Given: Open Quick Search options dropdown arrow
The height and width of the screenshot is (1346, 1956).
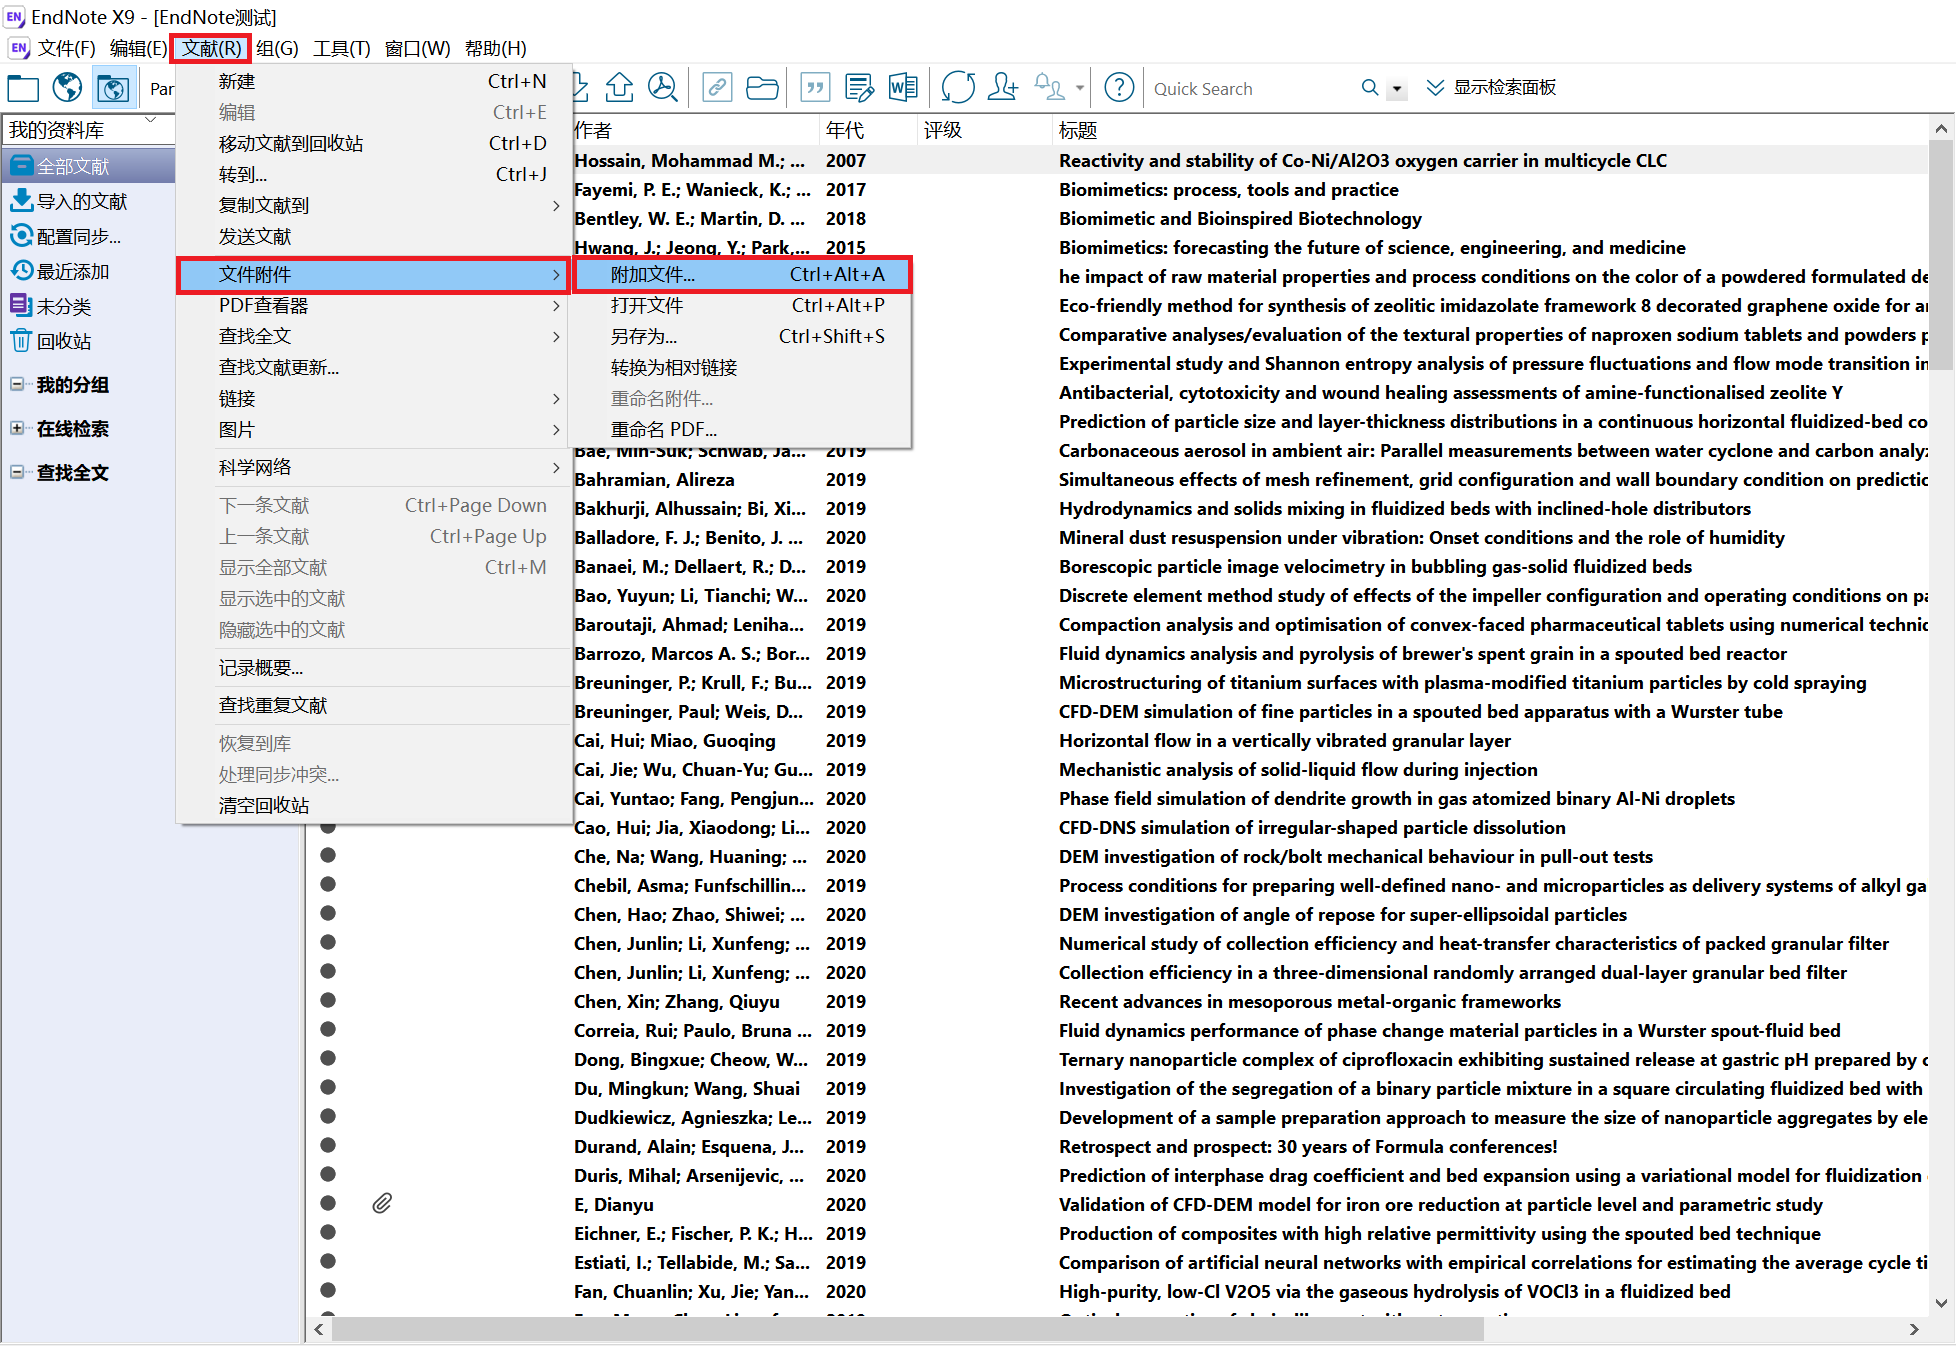Looking at the screenshot, I should [1397, 89].
